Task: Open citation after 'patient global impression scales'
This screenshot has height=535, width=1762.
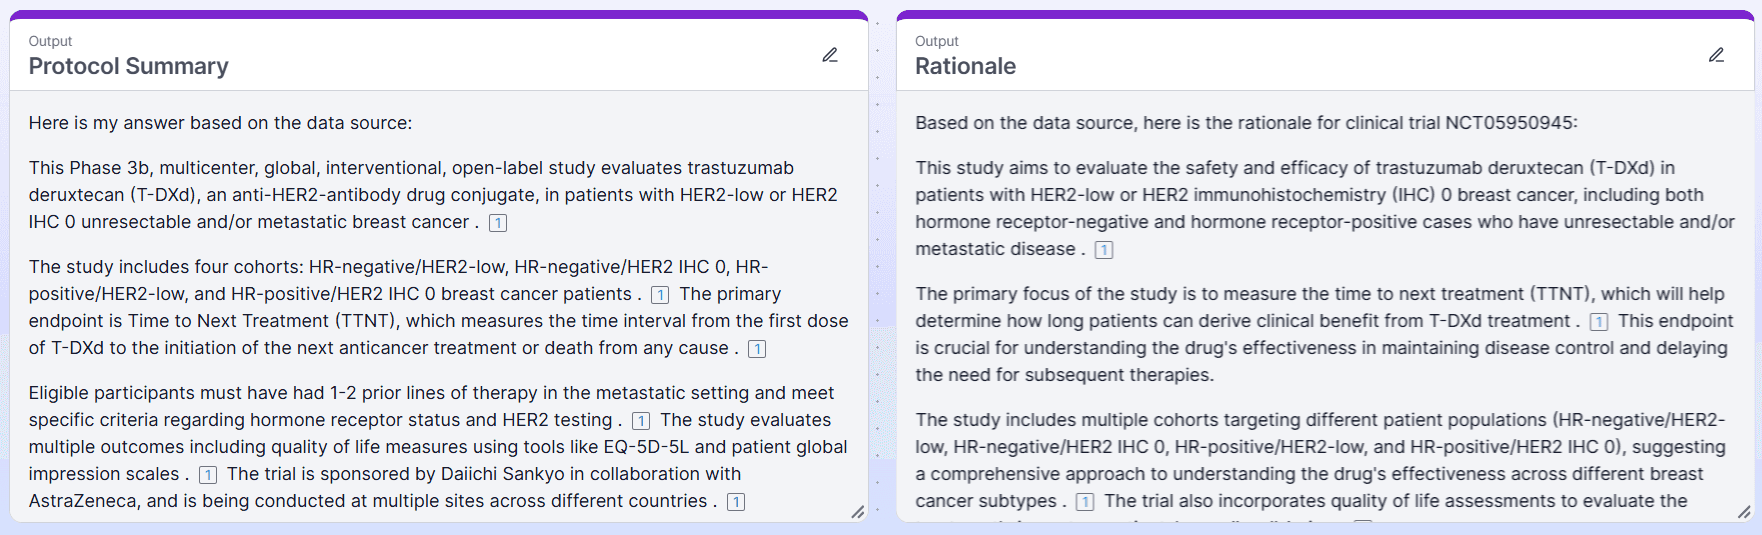Action: click(208, 475)
